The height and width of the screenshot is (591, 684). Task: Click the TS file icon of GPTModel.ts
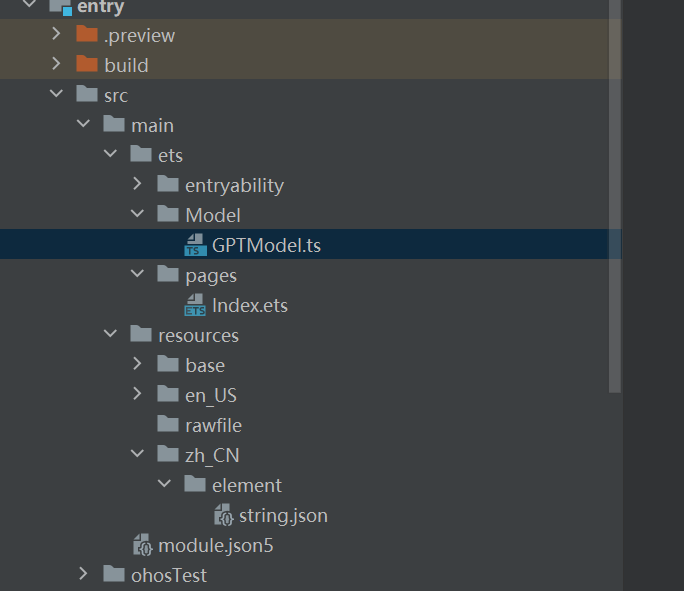(195, 245)
